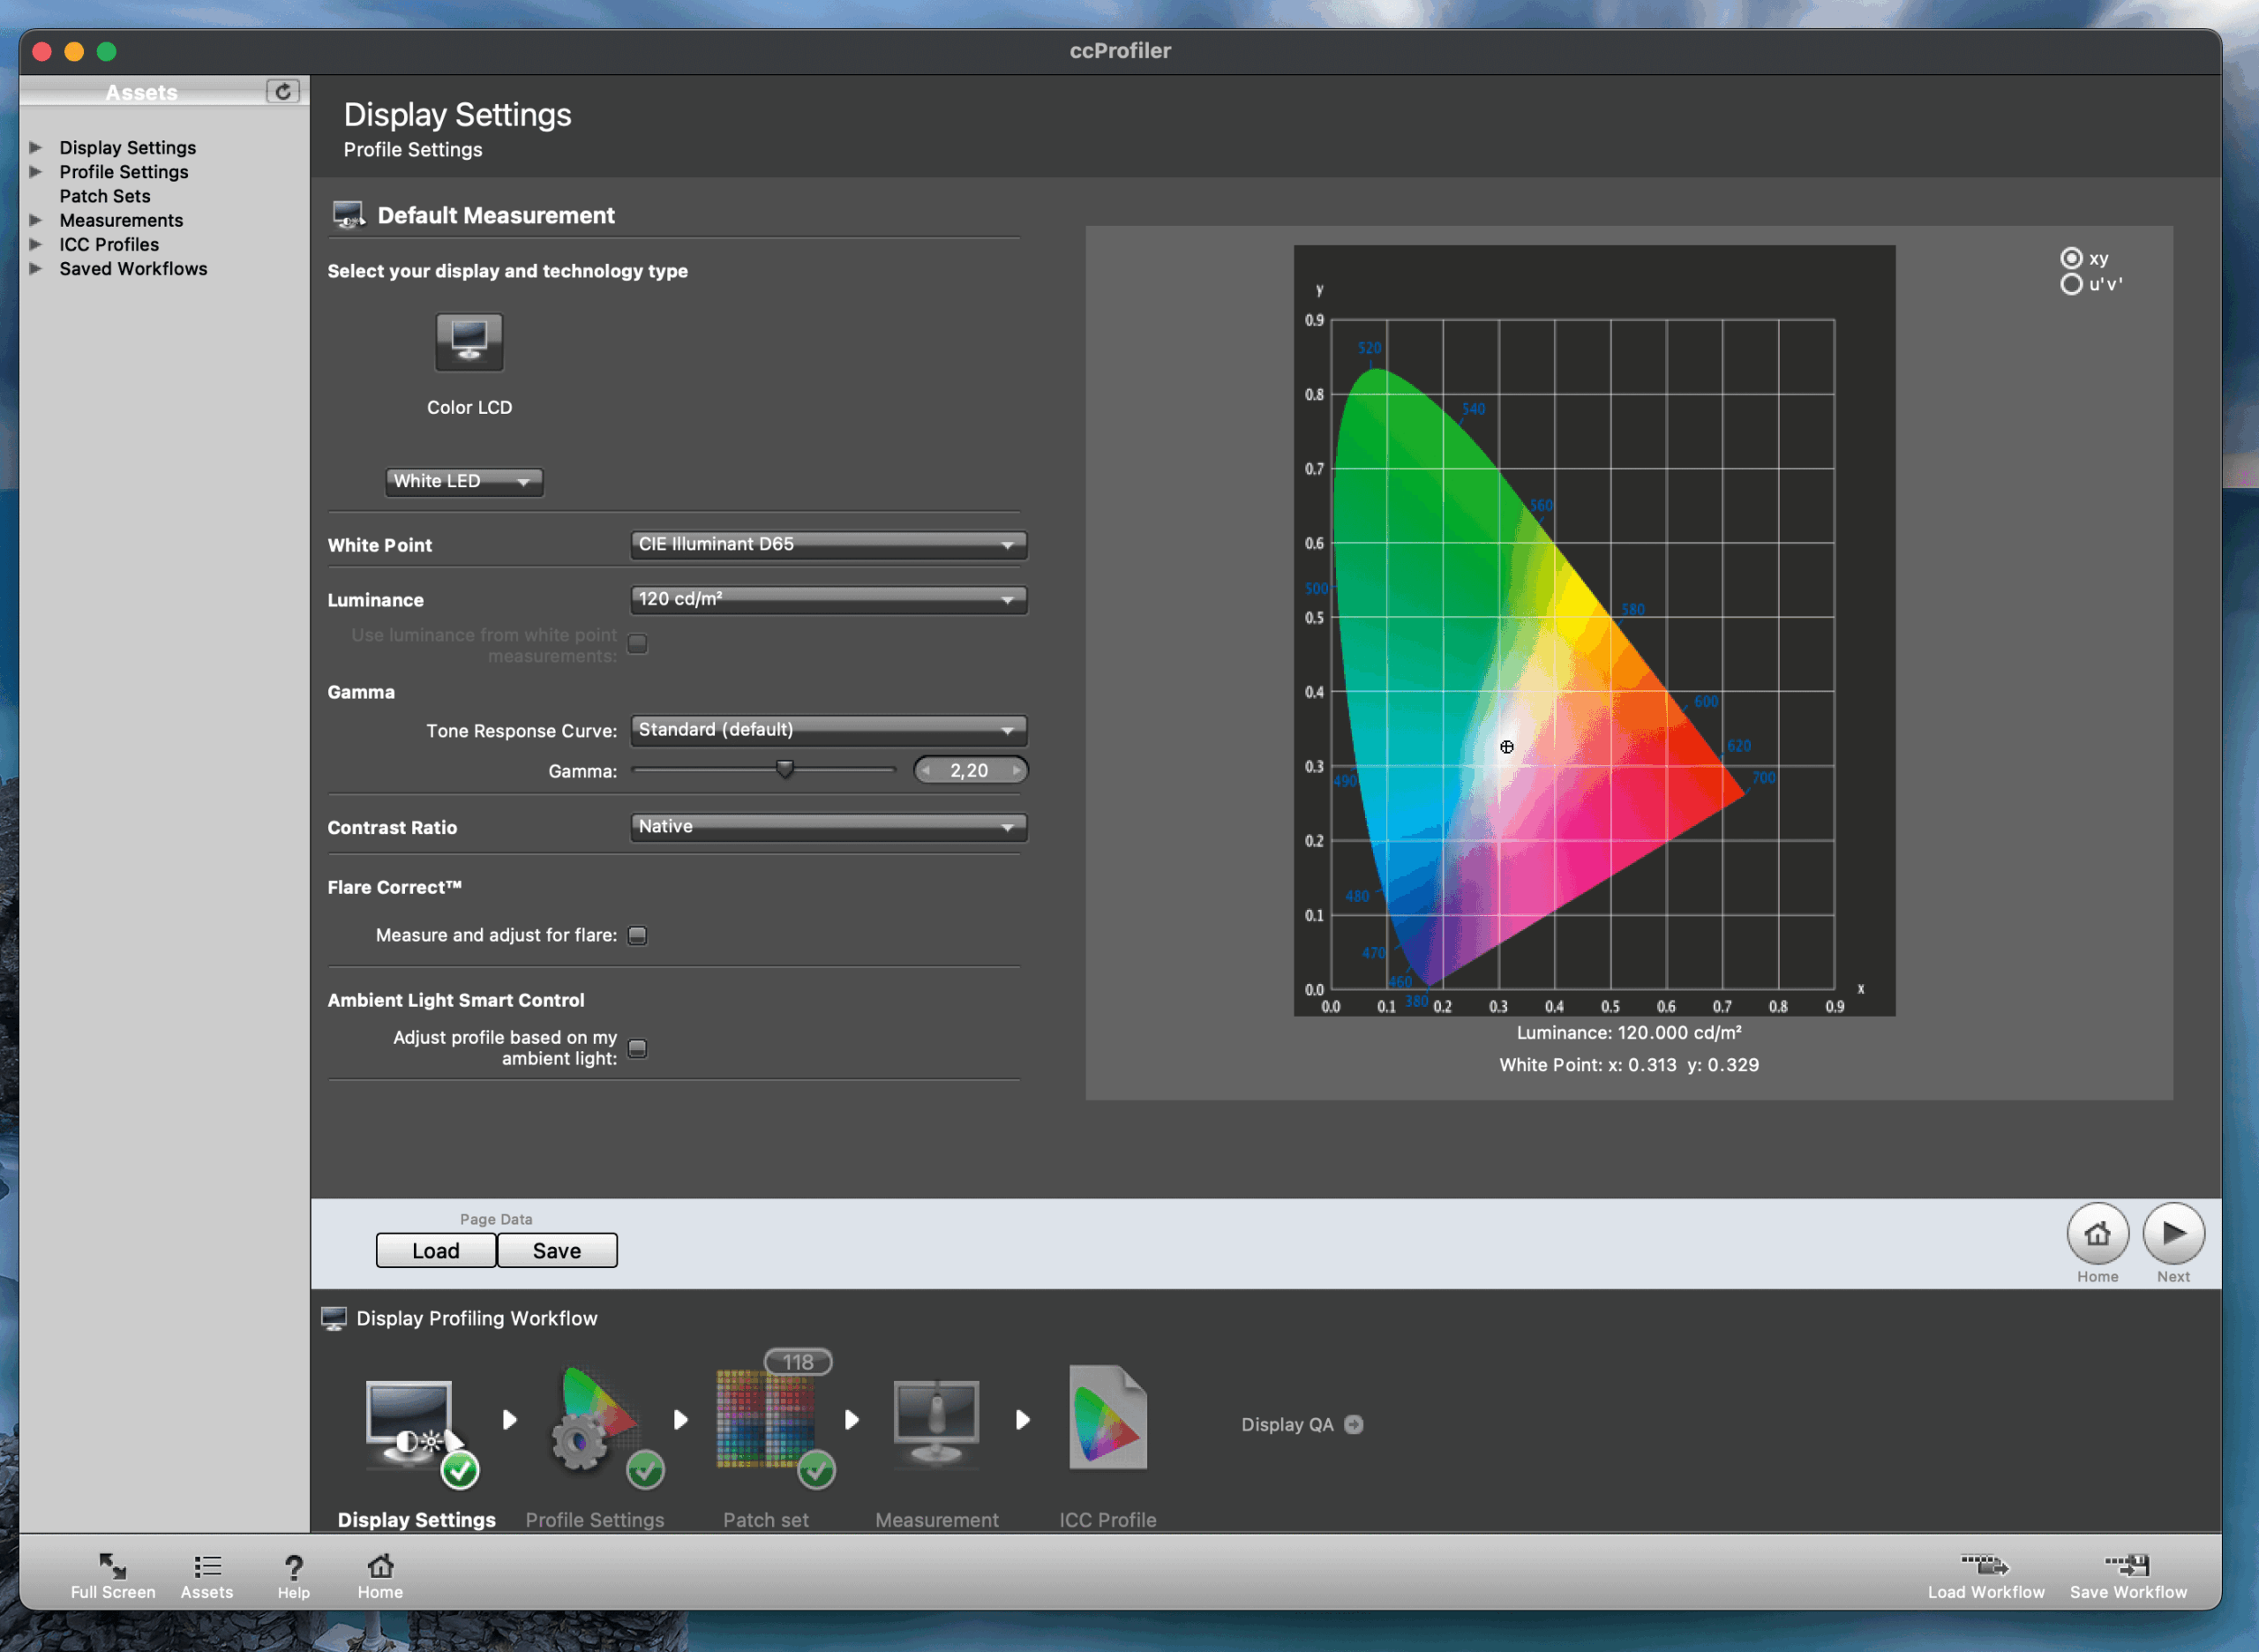This screenshot has width=2259, height=1652.
Task: Select Saved Workflows in Assets sidebar
Action: click(x=133, y=268)
